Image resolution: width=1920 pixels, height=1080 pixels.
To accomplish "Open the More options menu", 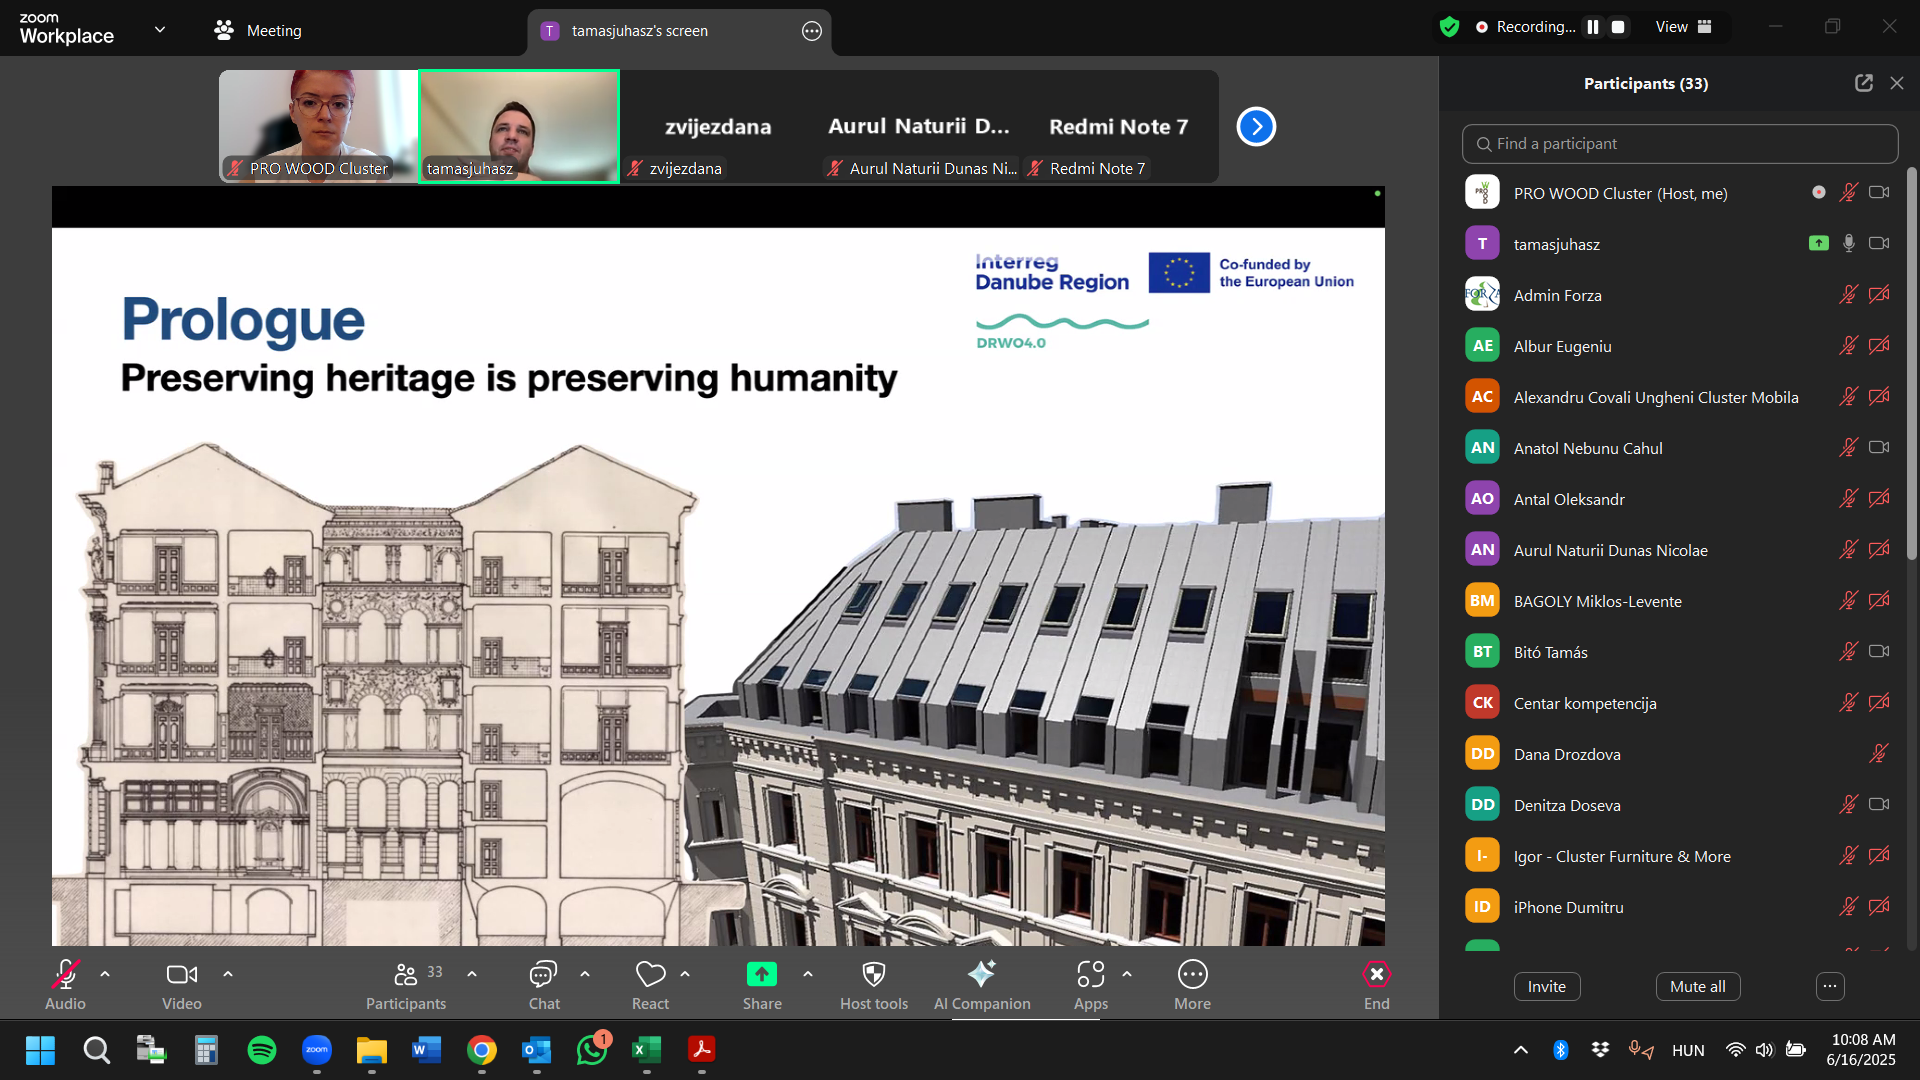I will [1193, 985].
